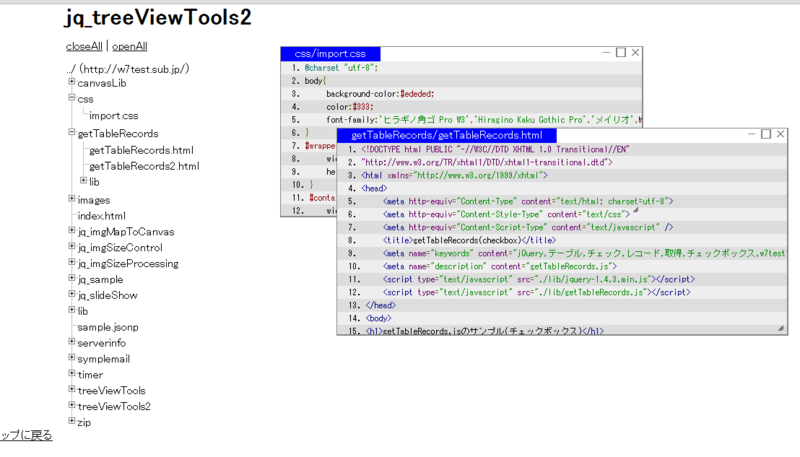Click the background-color:#ededed code line
Image resolution: width=800 pixels, height=457 pixels.
pos(461,94)
